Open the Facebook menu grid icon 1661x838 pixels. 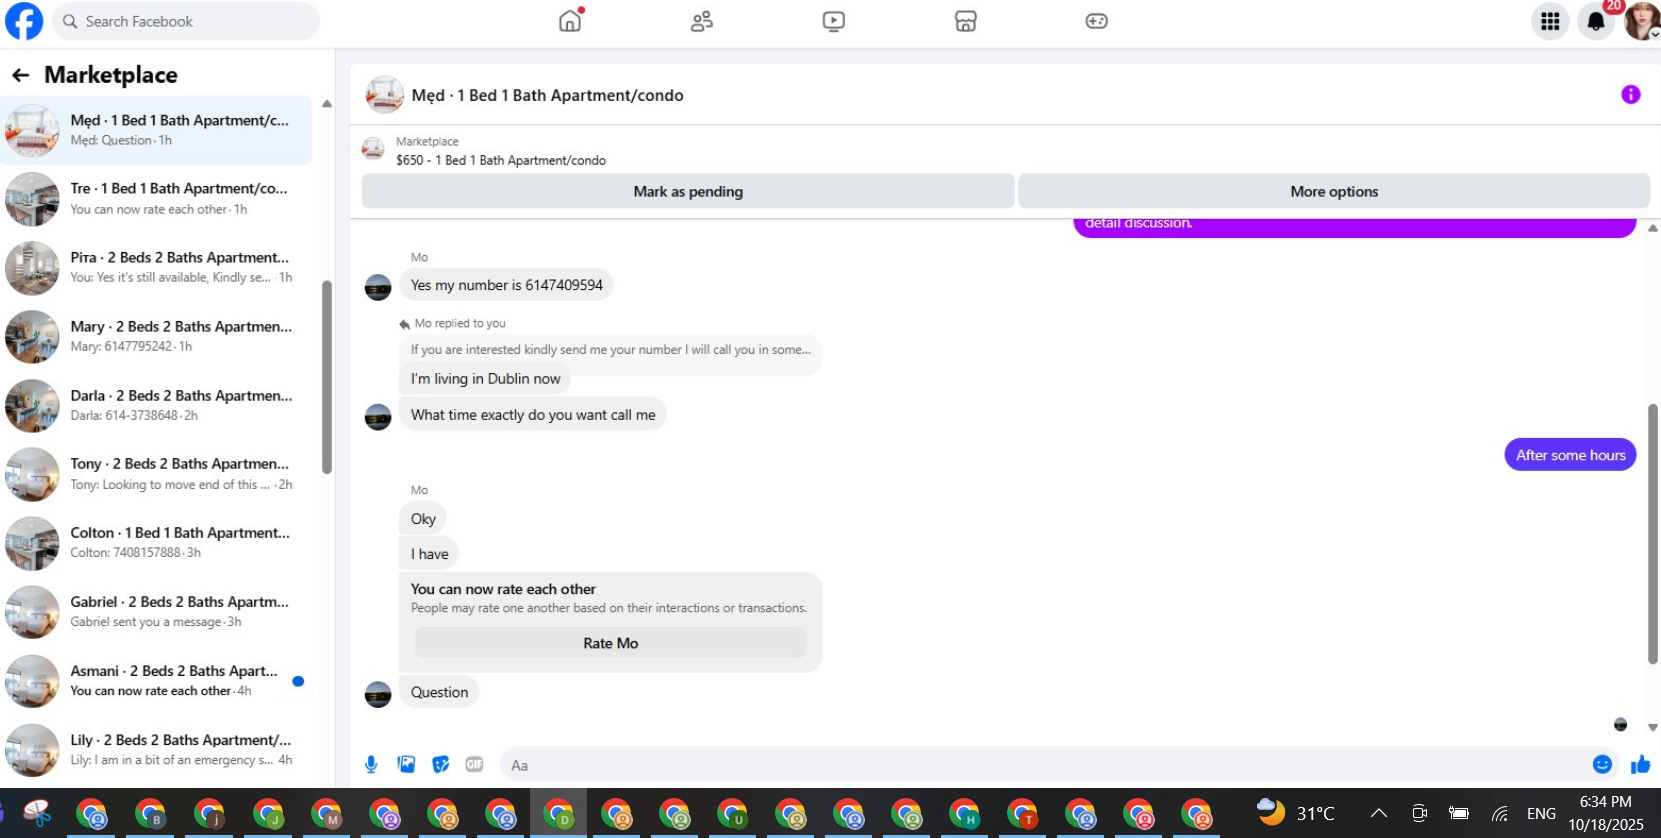click(1550, 21)
